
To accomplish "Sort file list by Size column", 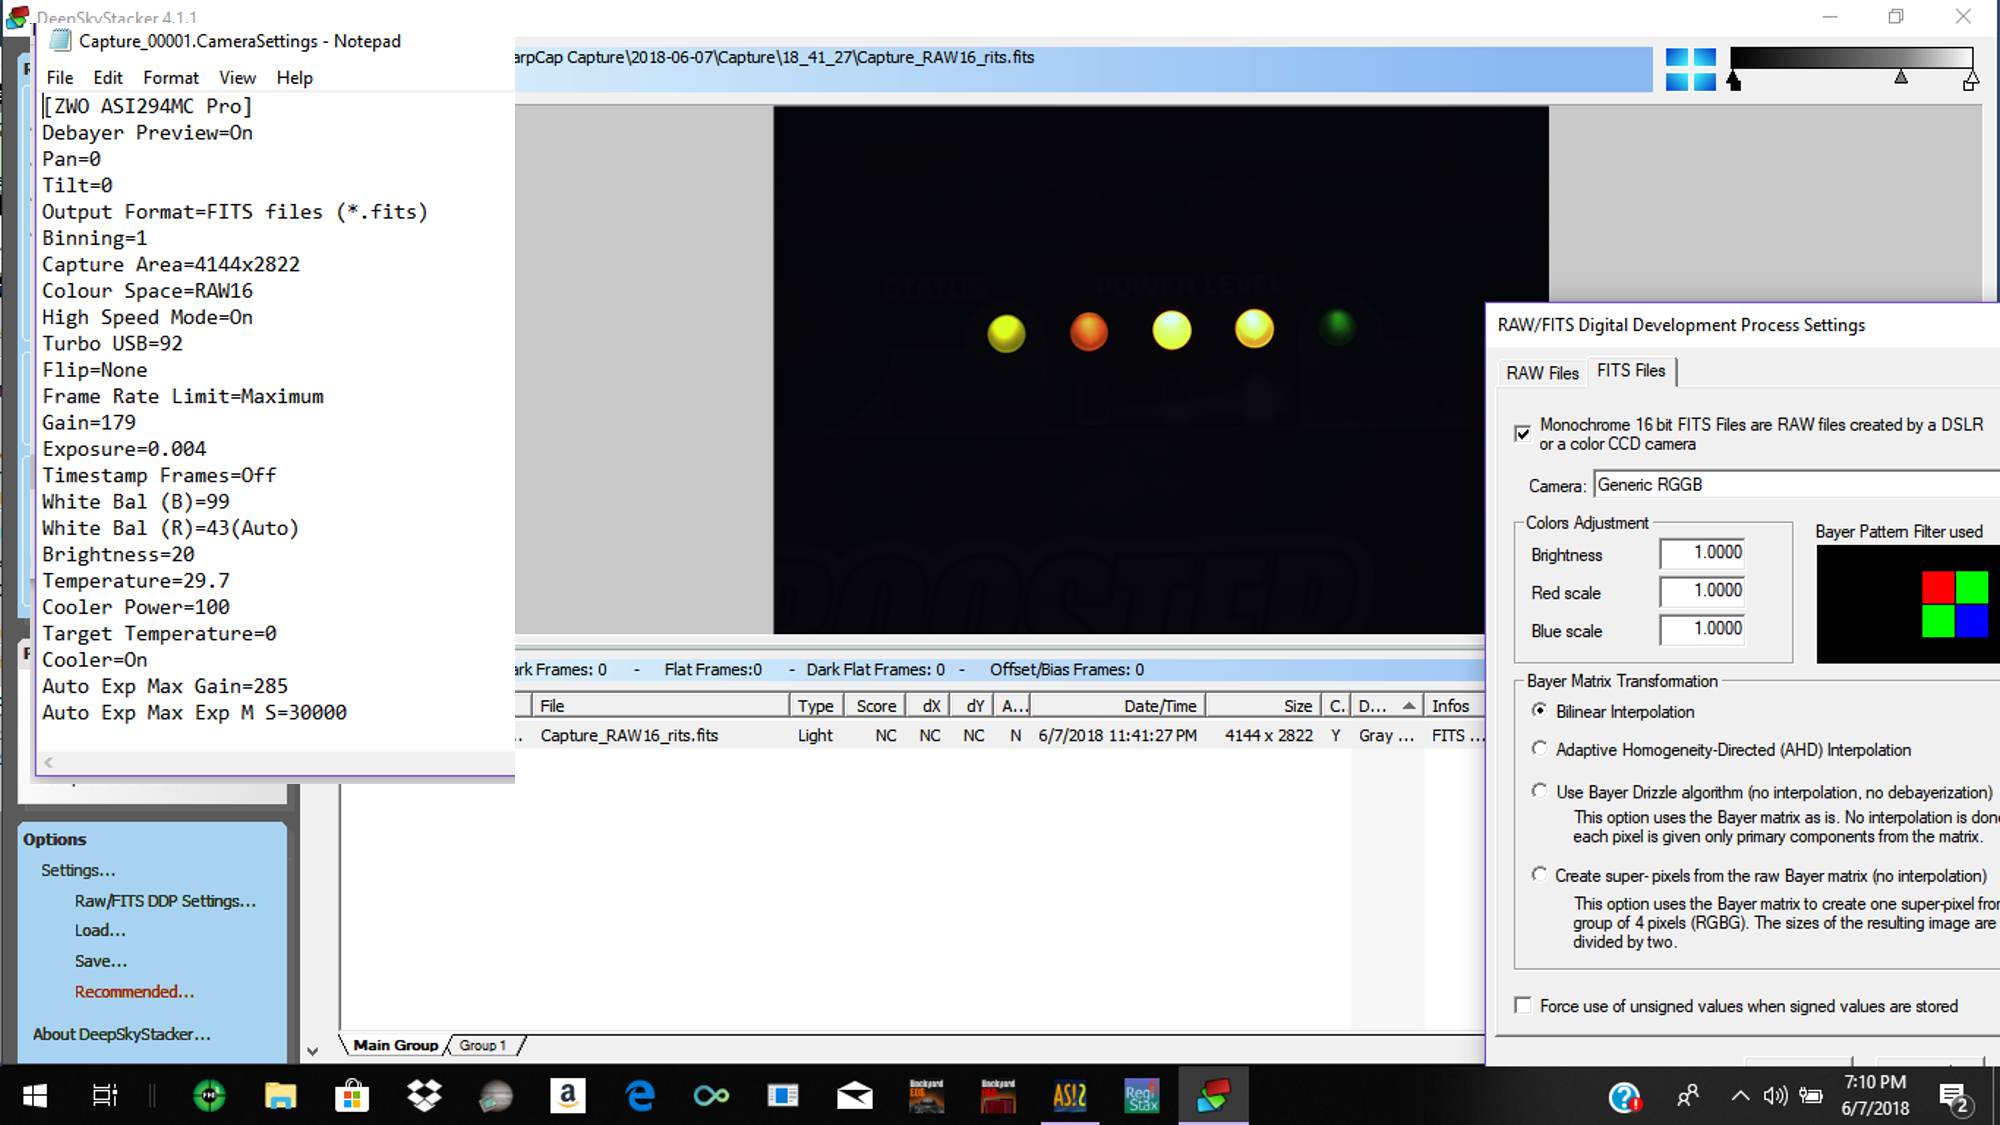I will [x=1263, y=706].
